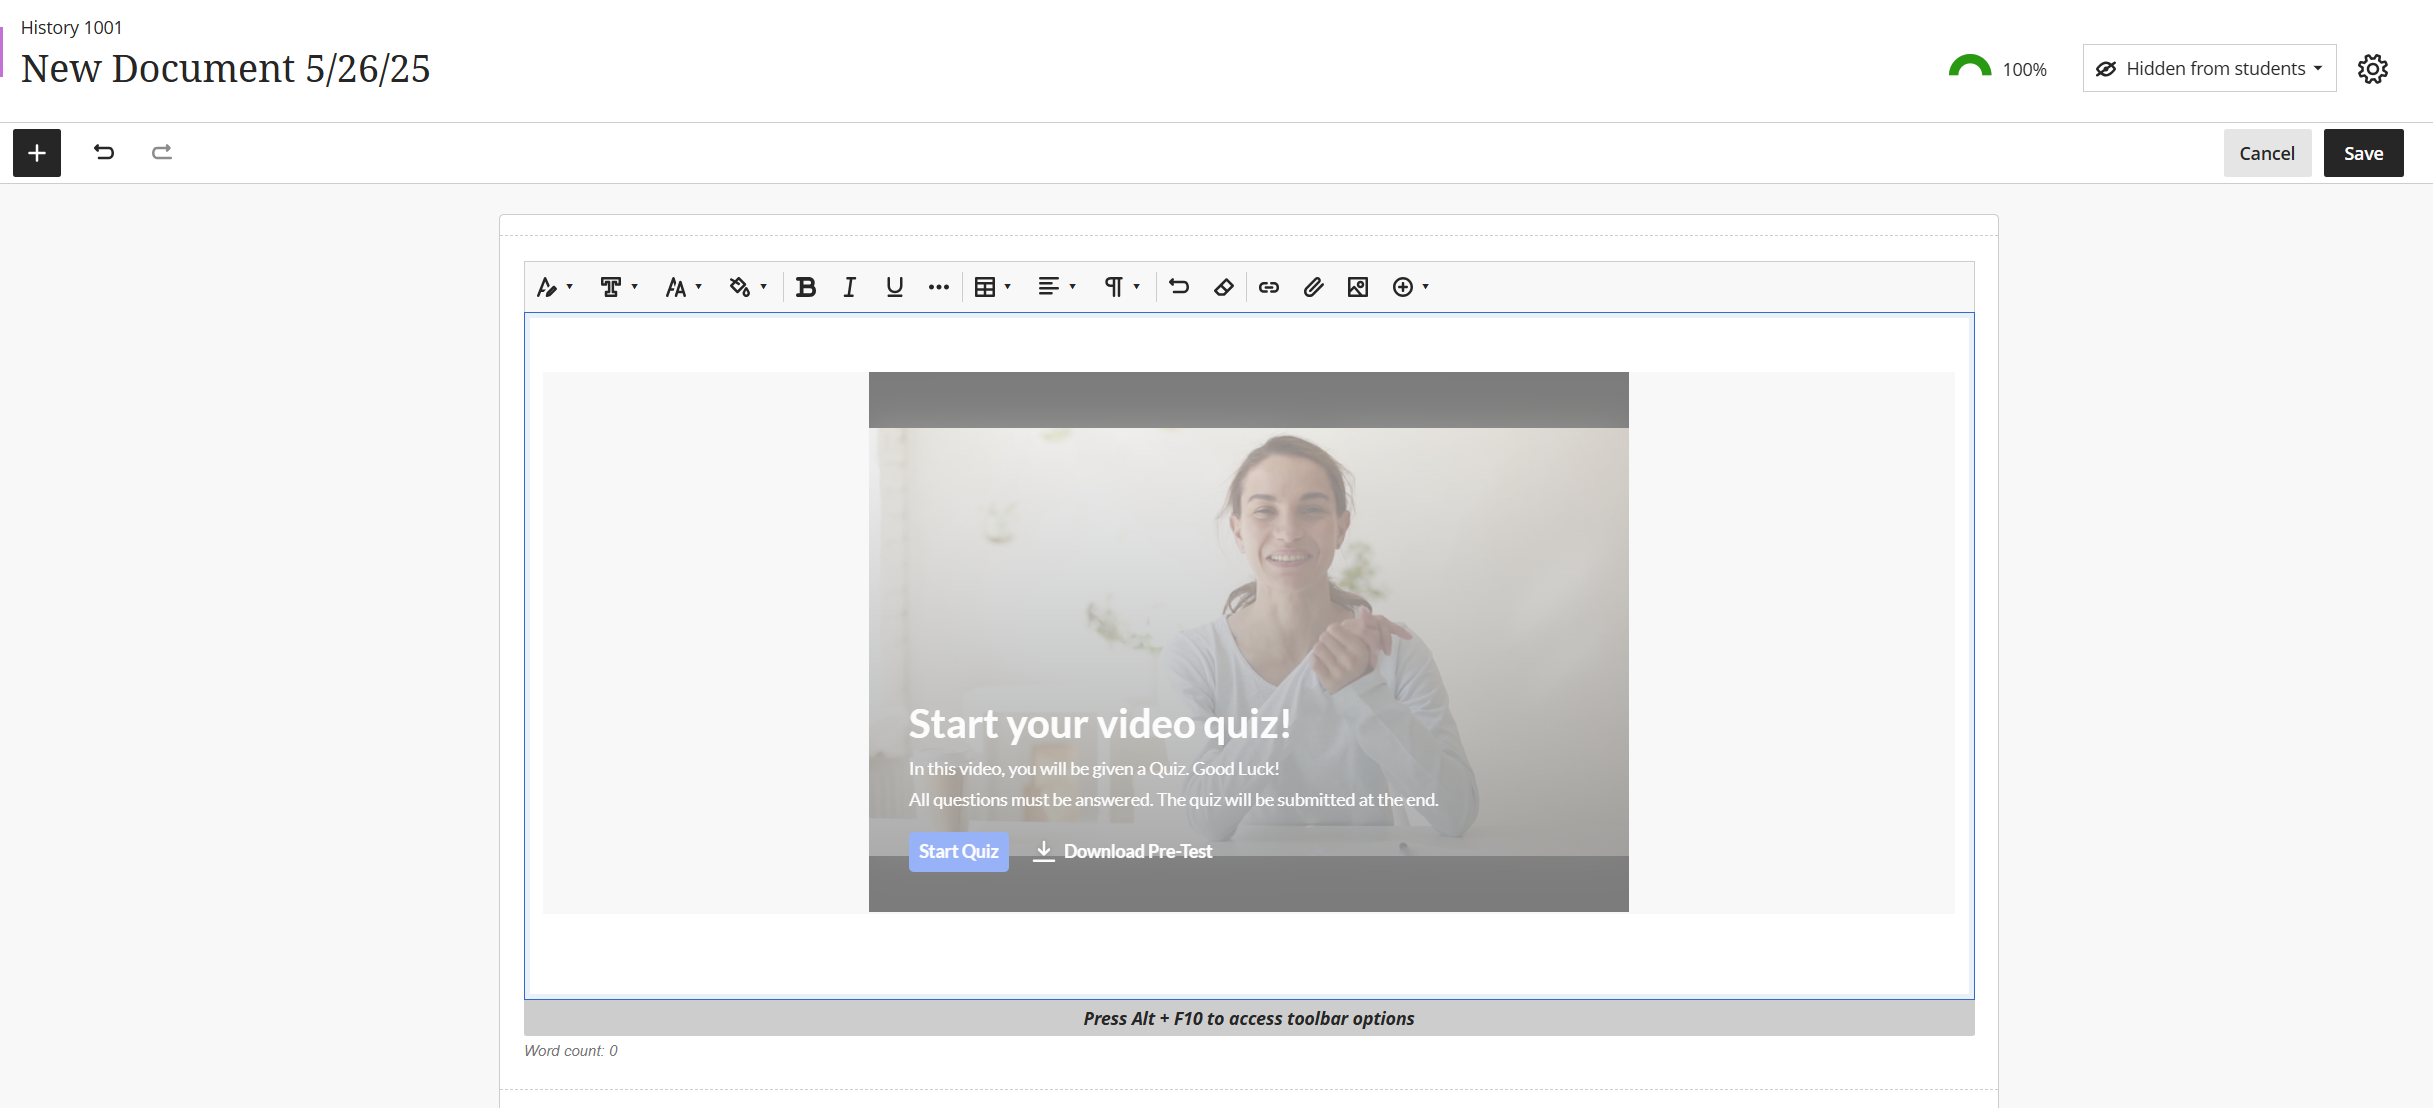Show more formatting options ellipsis
Viewport: 2433px width, 1108px height.
pos(938,288)
